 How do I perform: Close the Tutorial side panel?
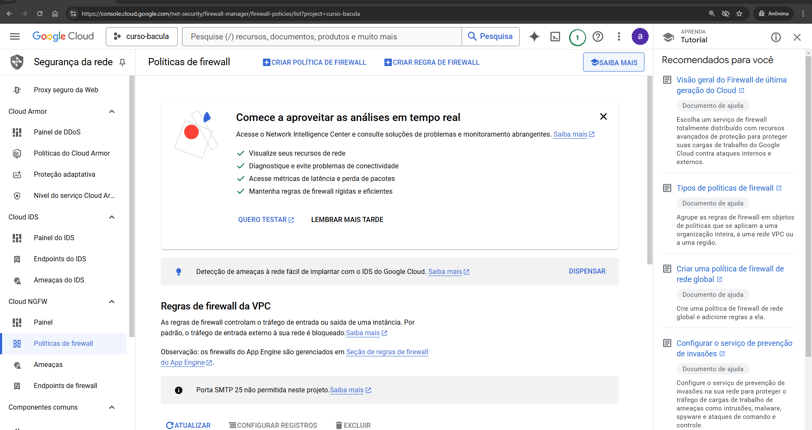[797, 37]
